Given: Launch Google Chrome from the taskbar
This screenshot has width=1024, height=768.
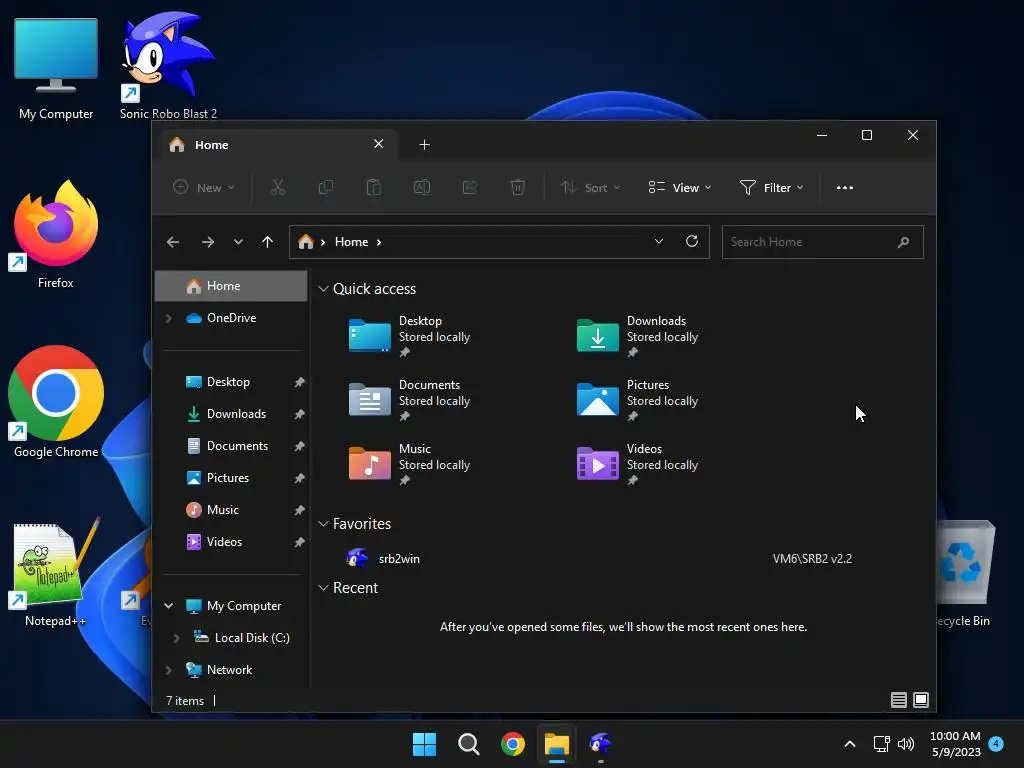Looking at the screenshot, I should pos(513,743).
